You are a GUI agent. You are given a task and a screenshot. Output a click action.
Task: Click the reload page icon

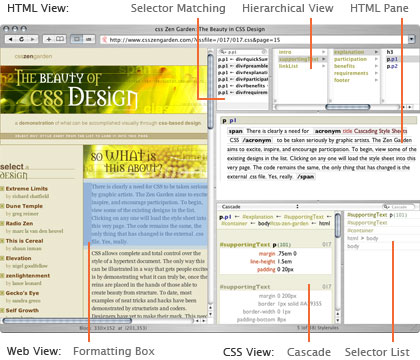(22, 39)
